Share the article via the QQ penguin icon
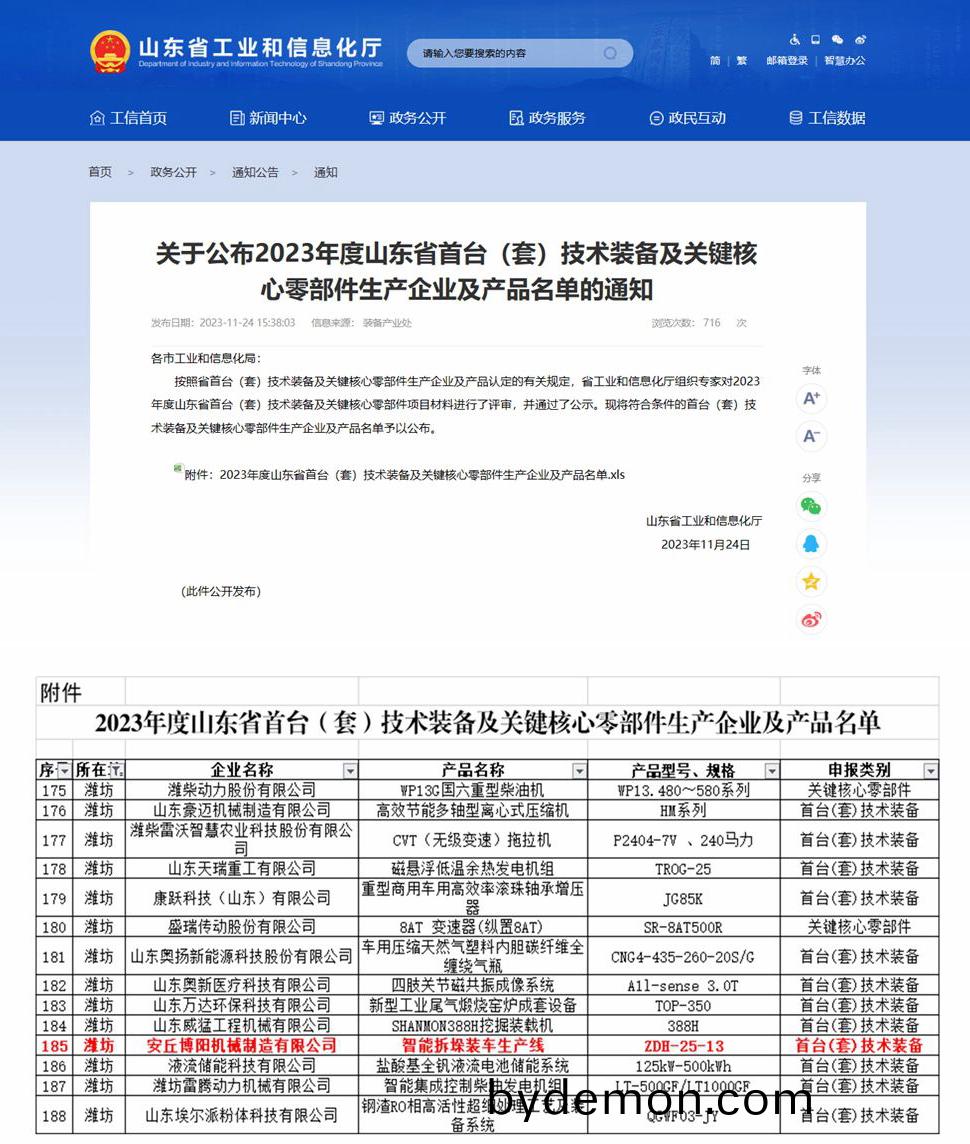 click(811, 543)
